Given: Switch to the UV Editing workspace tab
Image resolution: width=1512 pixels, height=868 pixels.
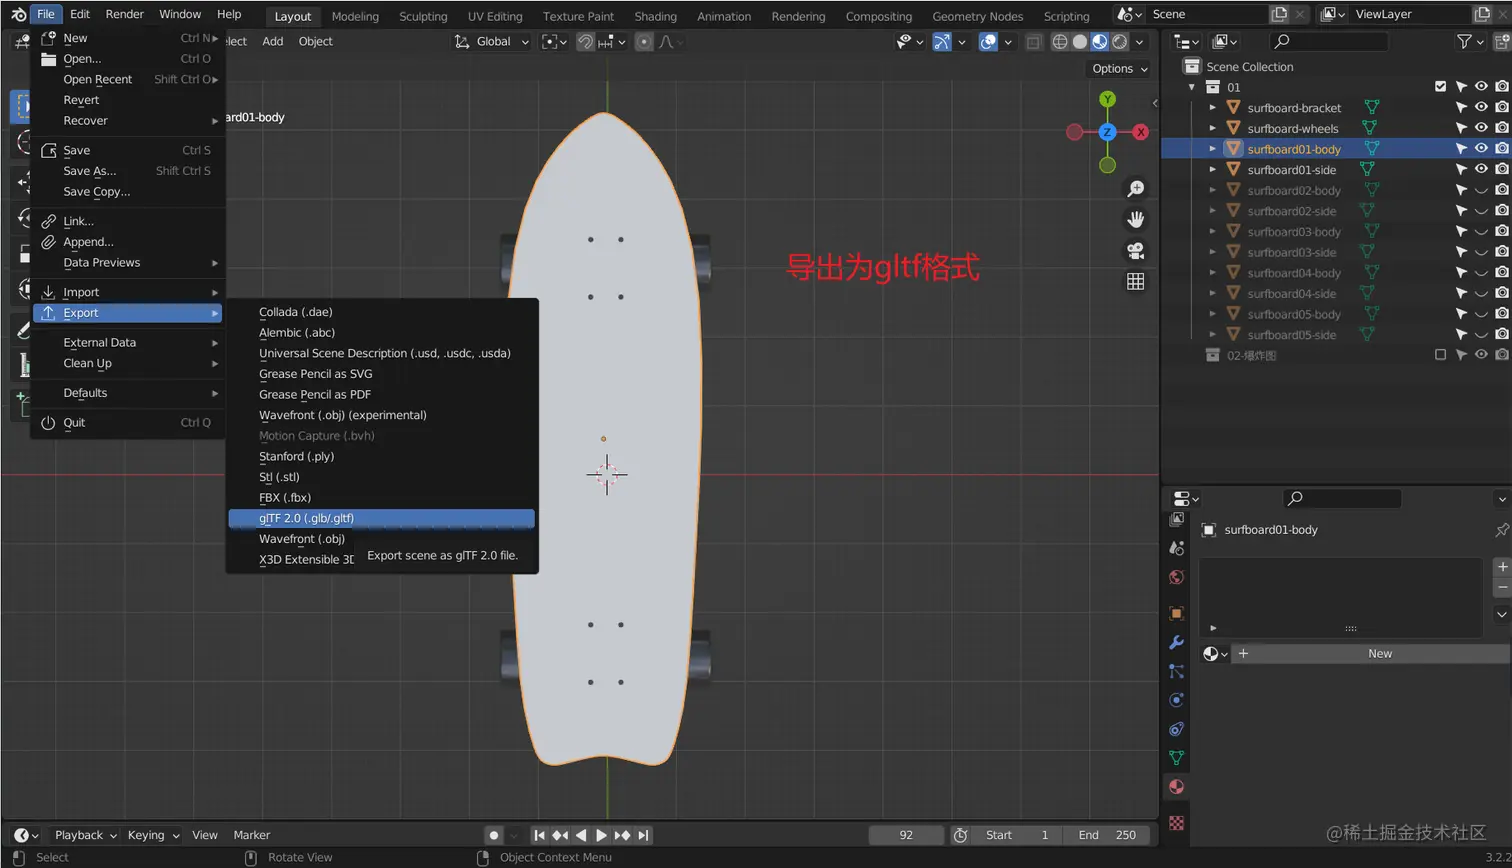Looking at the screenshot, I should click(x=495, y=16).
